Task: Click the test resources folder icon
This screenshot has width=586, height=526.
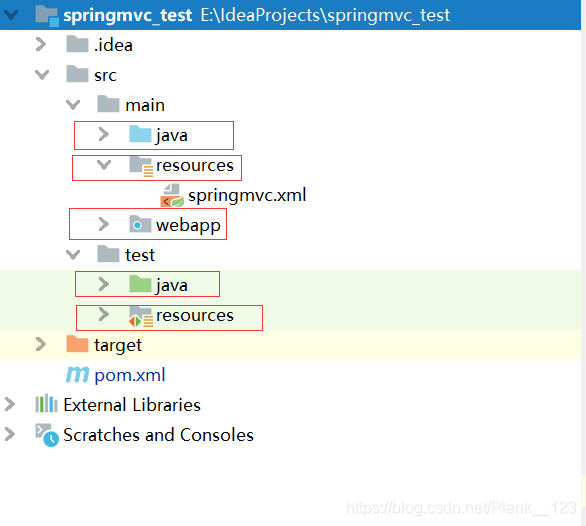Action: [x=141, y=316]
